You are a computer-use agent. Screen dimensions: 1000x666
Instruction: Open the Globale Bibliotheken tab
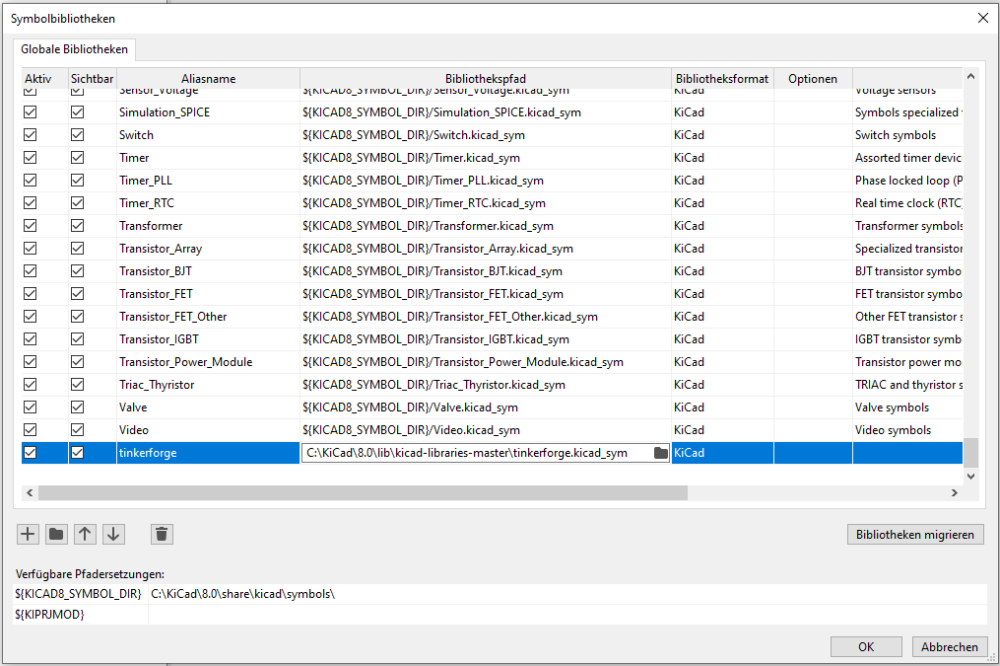tap(74, 48)
